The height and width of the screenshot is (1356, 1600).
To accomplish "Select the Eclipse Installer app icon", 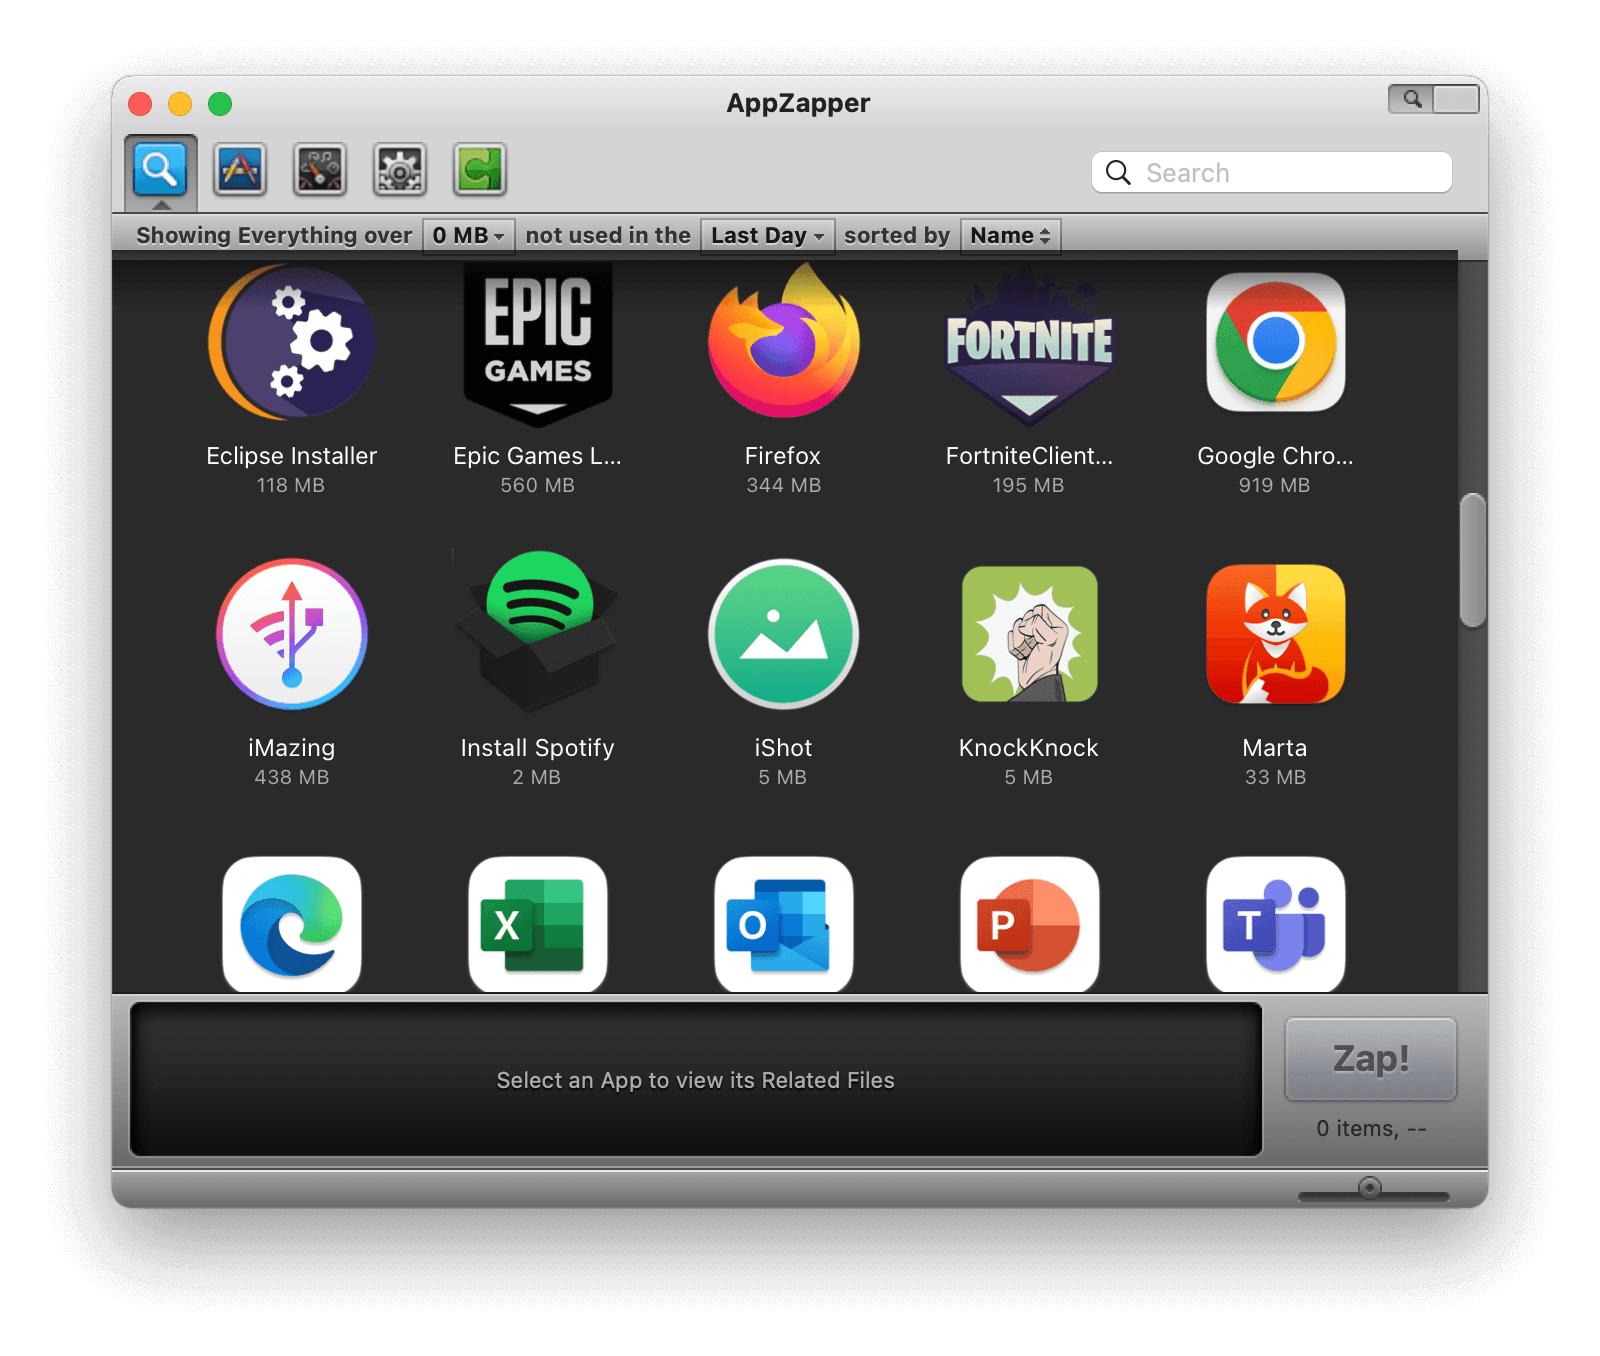I will [x=292, y=342].
